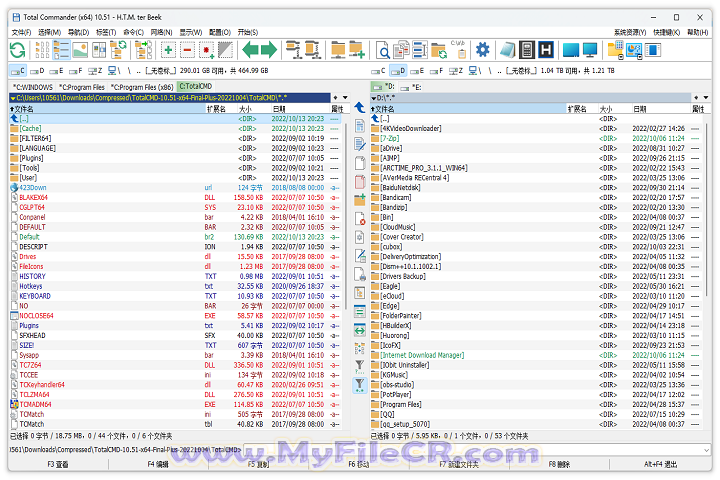The width and height of the screenshot is (720, 480).
Task: Click the F7 新建文件夹 button
Action: [x=459, y=464]
